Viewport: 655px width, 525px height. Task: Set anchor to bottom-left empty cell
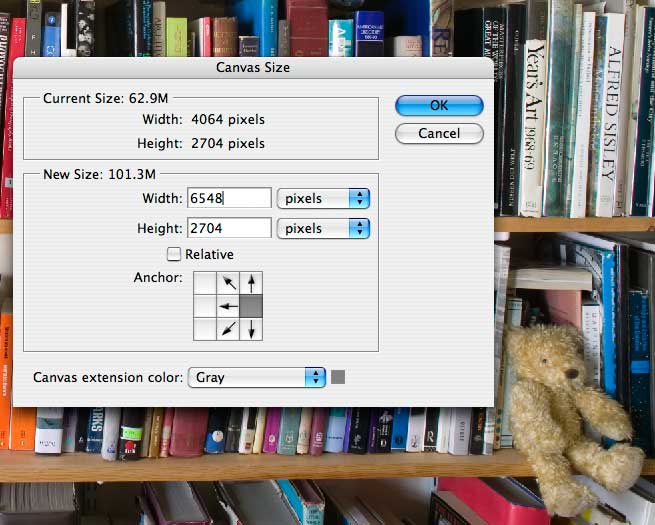click(205, 329)
